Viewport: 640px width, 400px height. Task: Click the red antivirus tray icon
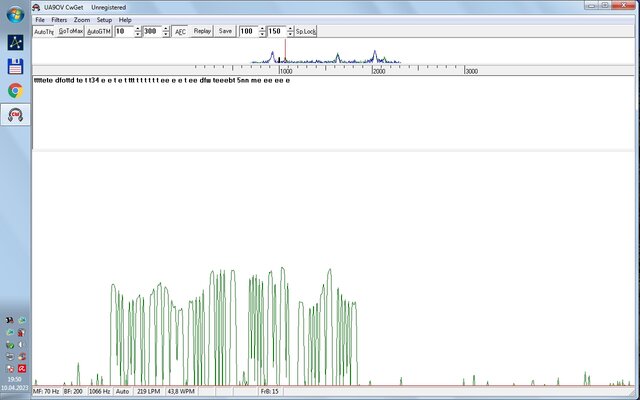pyautogui.click(x=21, y=368)
